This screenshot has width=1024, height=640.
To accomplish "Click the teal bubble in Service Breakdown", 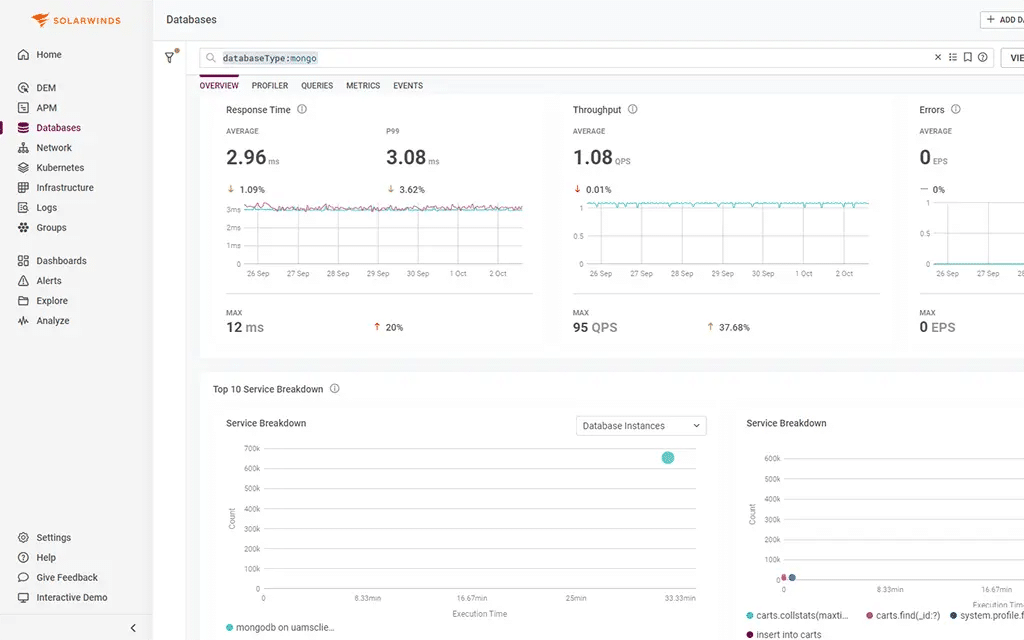I will coord(667,458).
